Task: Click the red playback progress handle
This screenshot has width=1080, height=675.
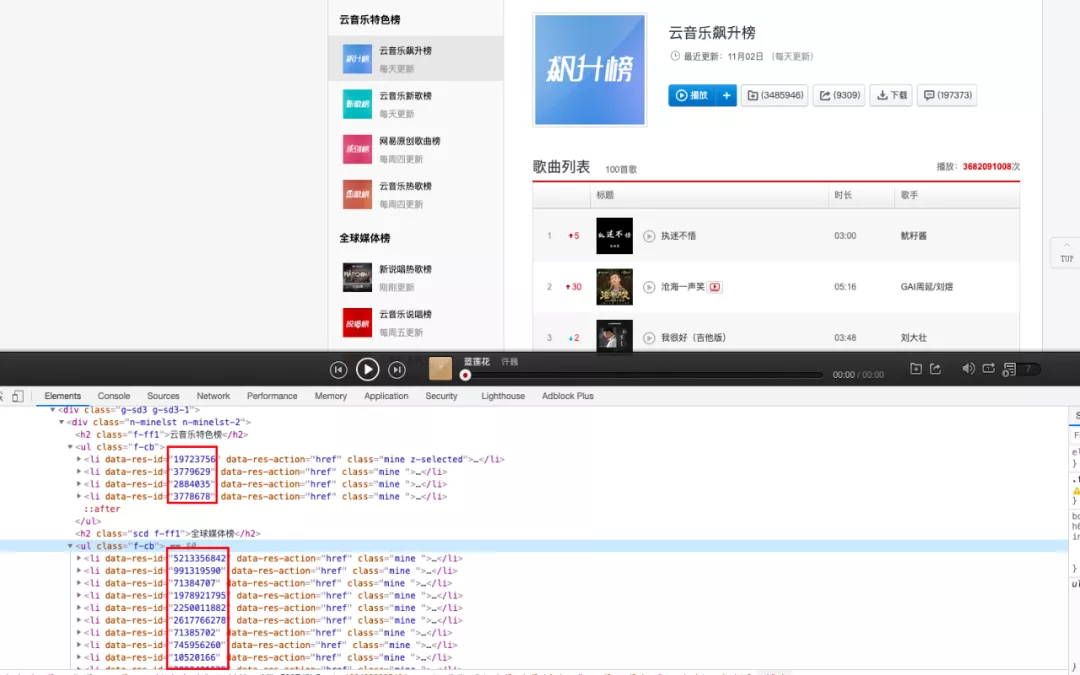Action: (466, 375)
